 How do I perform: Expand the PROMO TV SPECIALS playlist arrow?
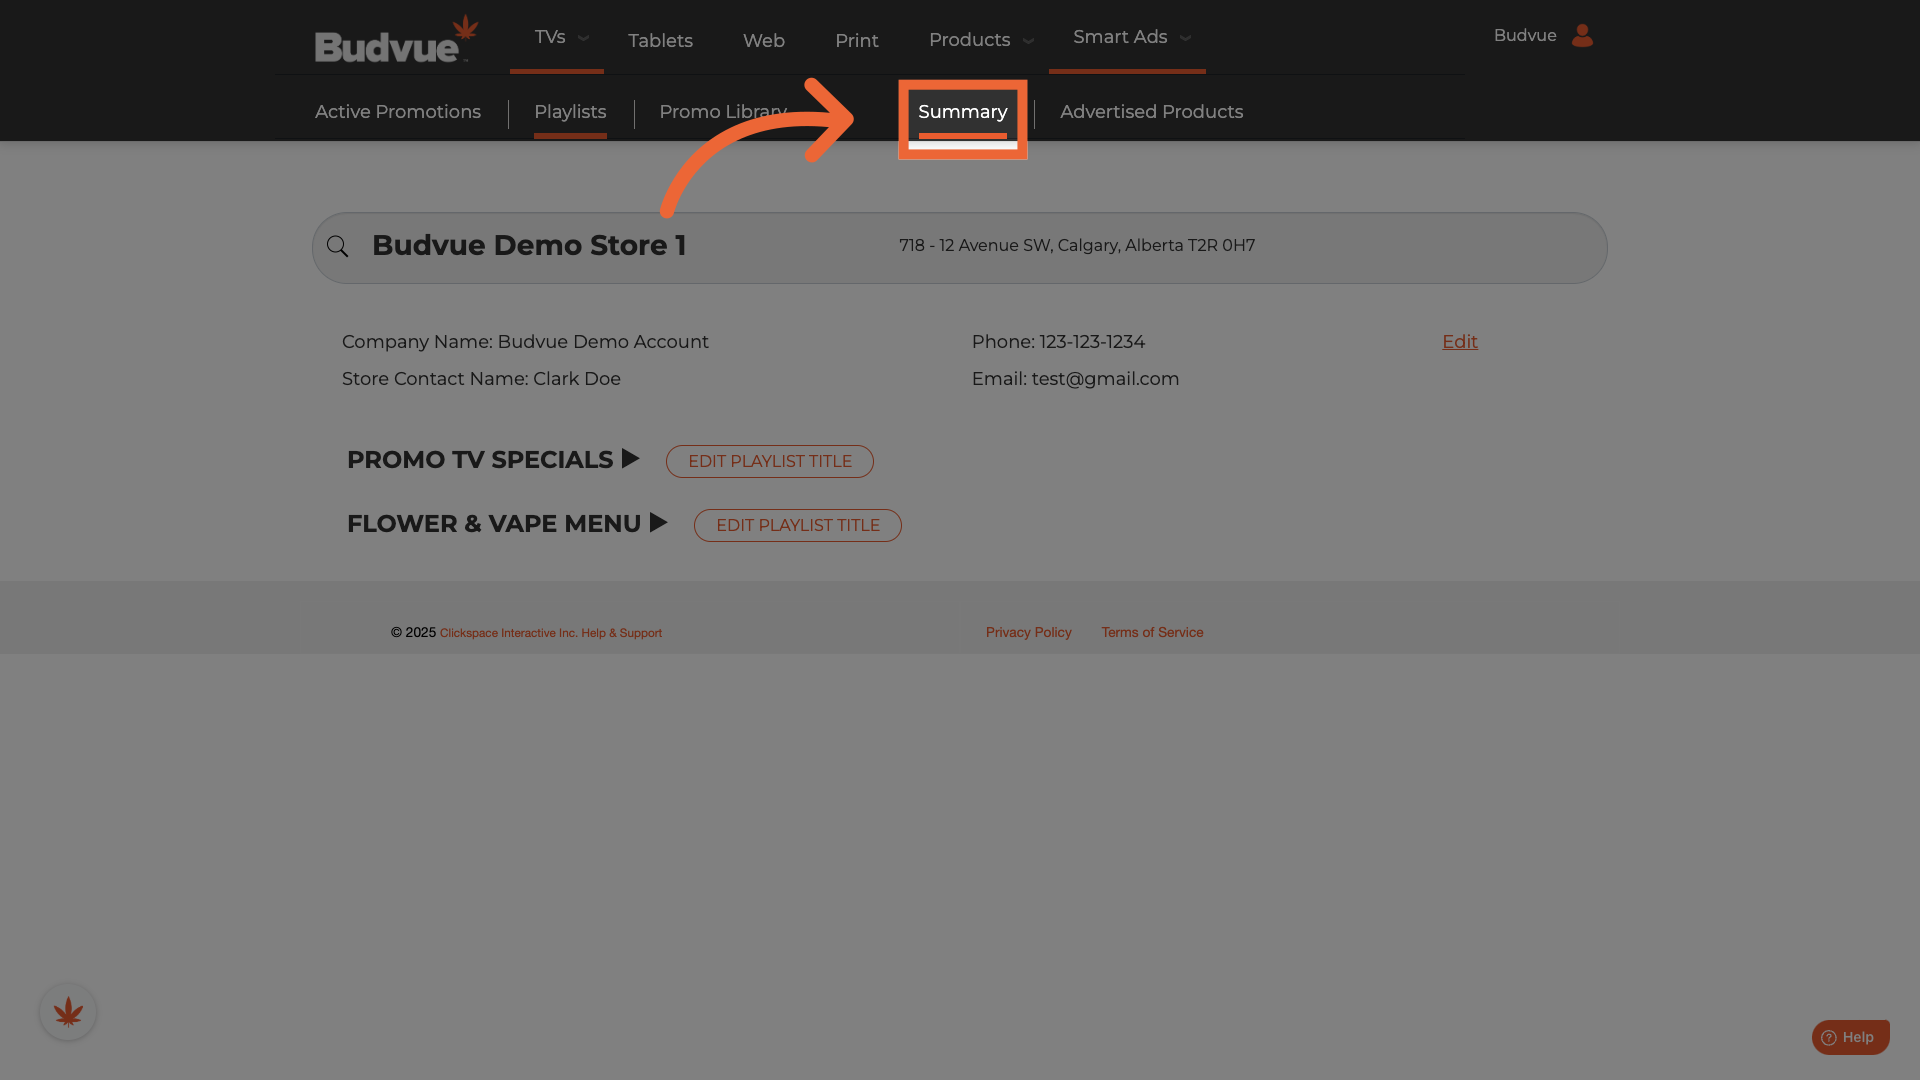[x=630, y=459]
